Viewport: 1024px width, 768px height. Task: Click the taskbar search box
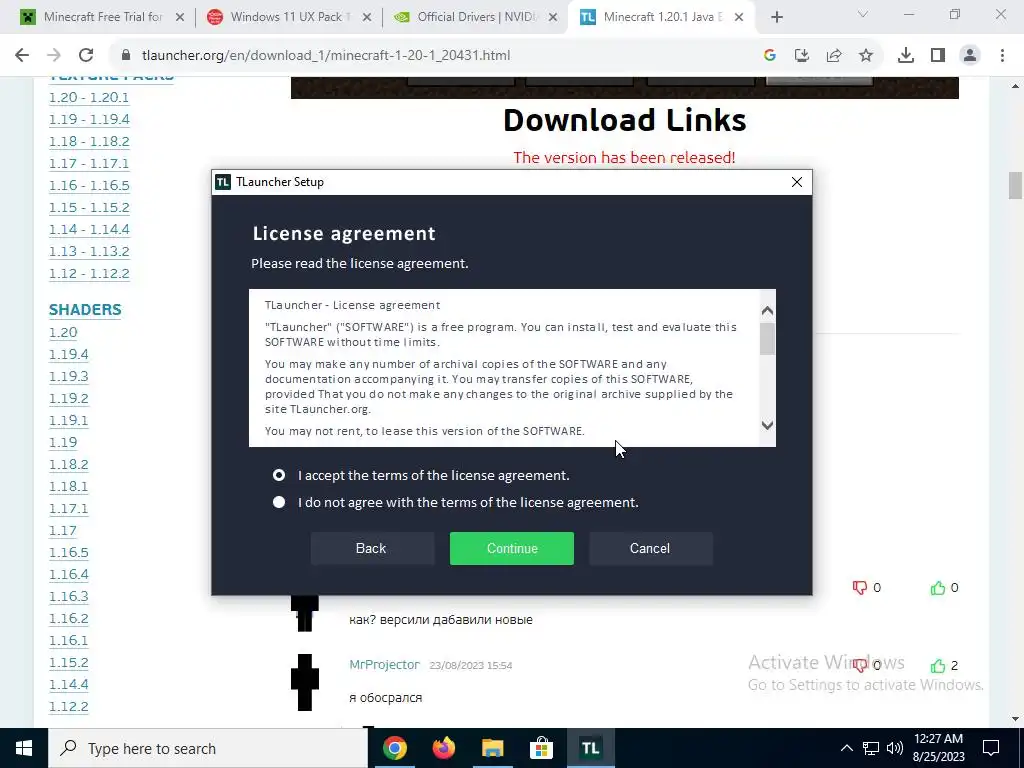pos(208,748)
